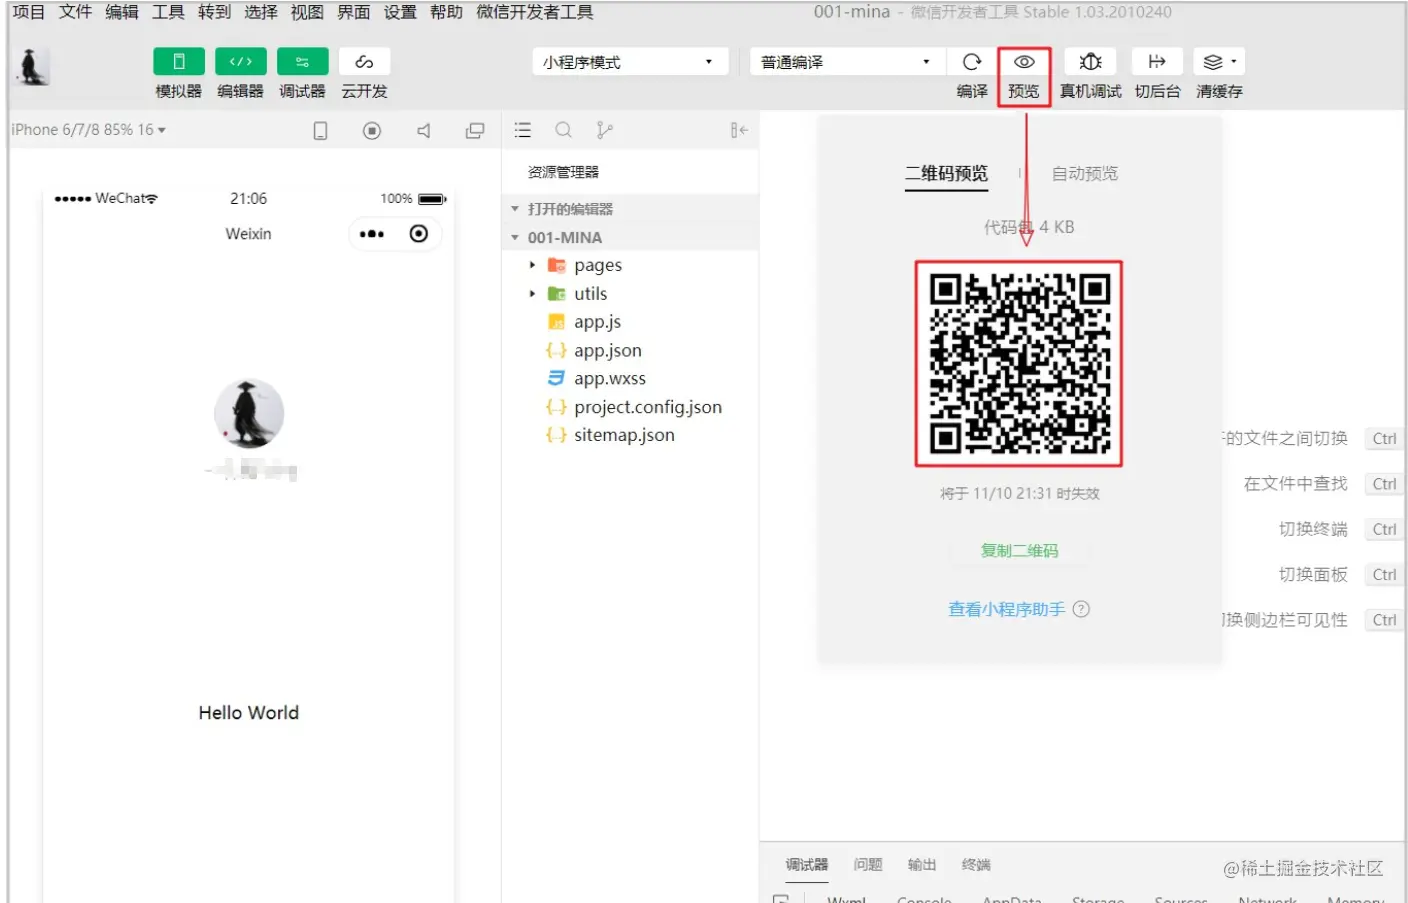Open the 项目 menu
This screenshot has height=903, width=1408.
(x=29, y=12)
